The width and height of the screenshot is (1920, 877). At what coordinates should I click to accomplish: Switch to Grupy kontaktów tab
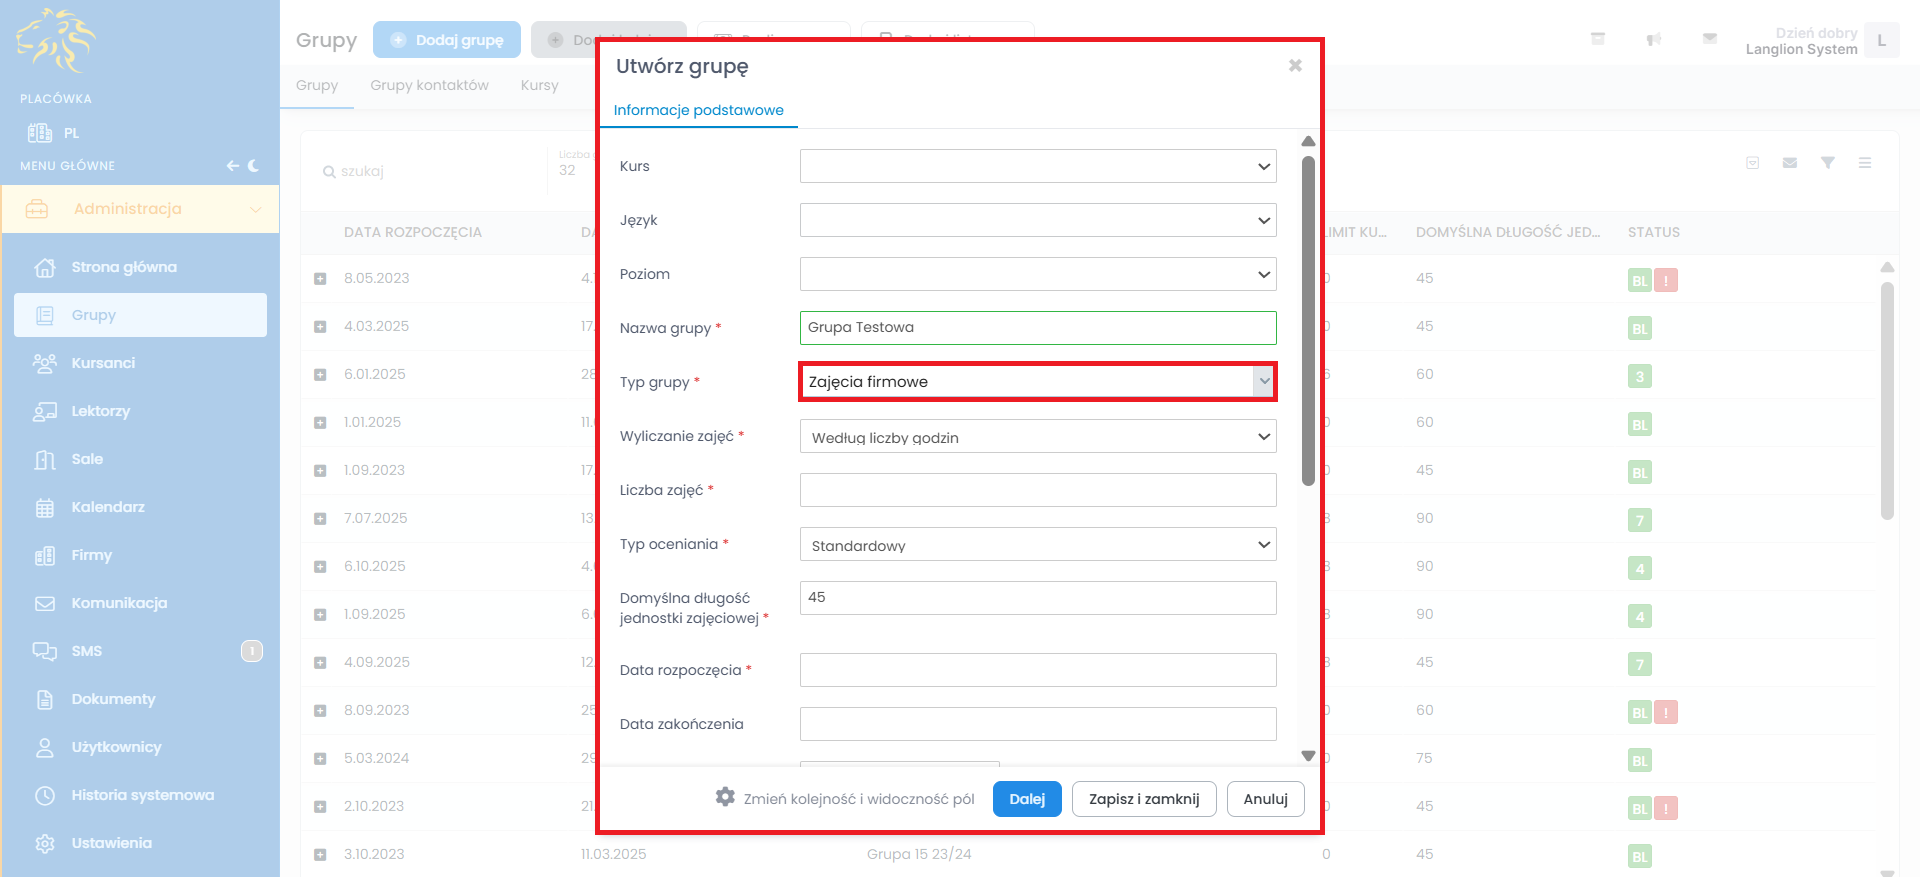(429, 85)
